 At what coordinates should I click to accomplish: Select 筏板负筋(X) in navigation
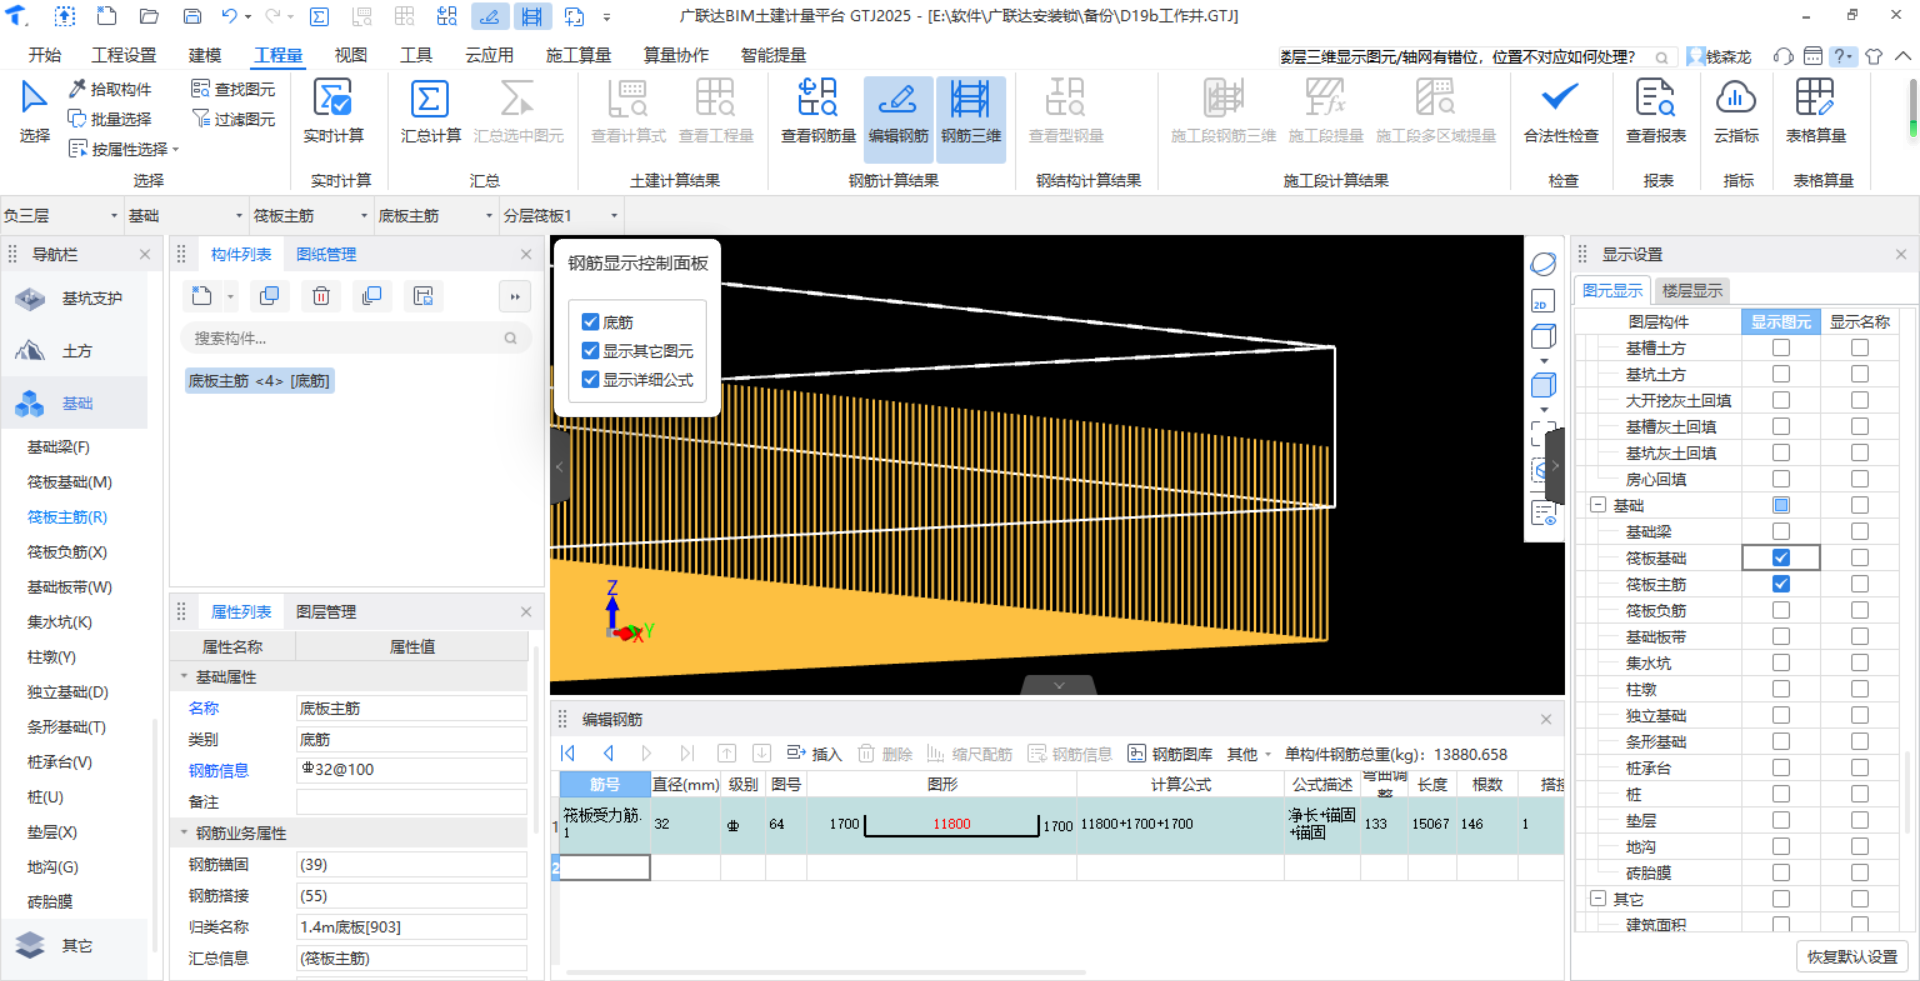tap(67, 552)
